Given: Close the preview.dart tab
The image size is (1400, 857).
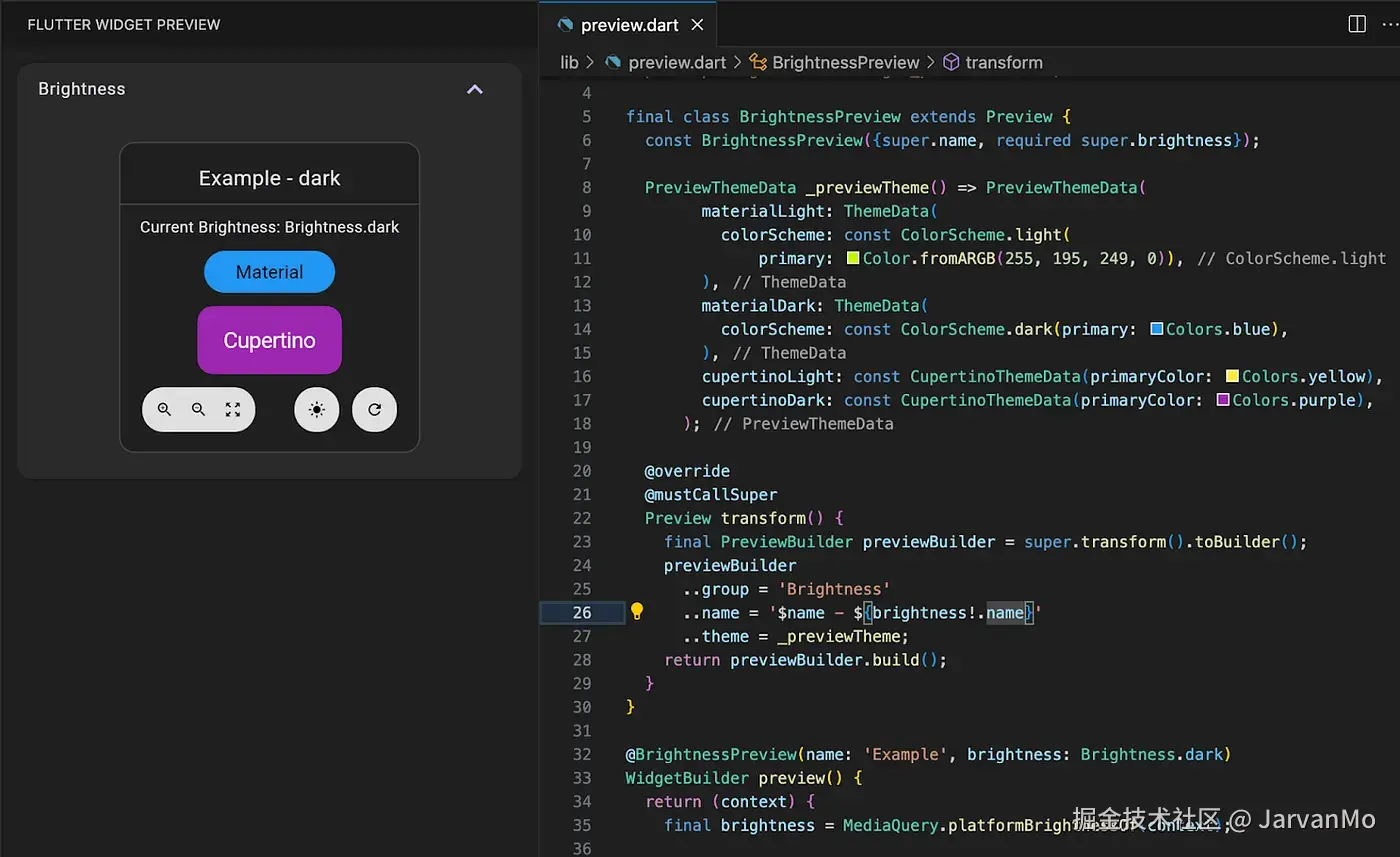Looking at the screenshot, I should click(x=698, y=25).
